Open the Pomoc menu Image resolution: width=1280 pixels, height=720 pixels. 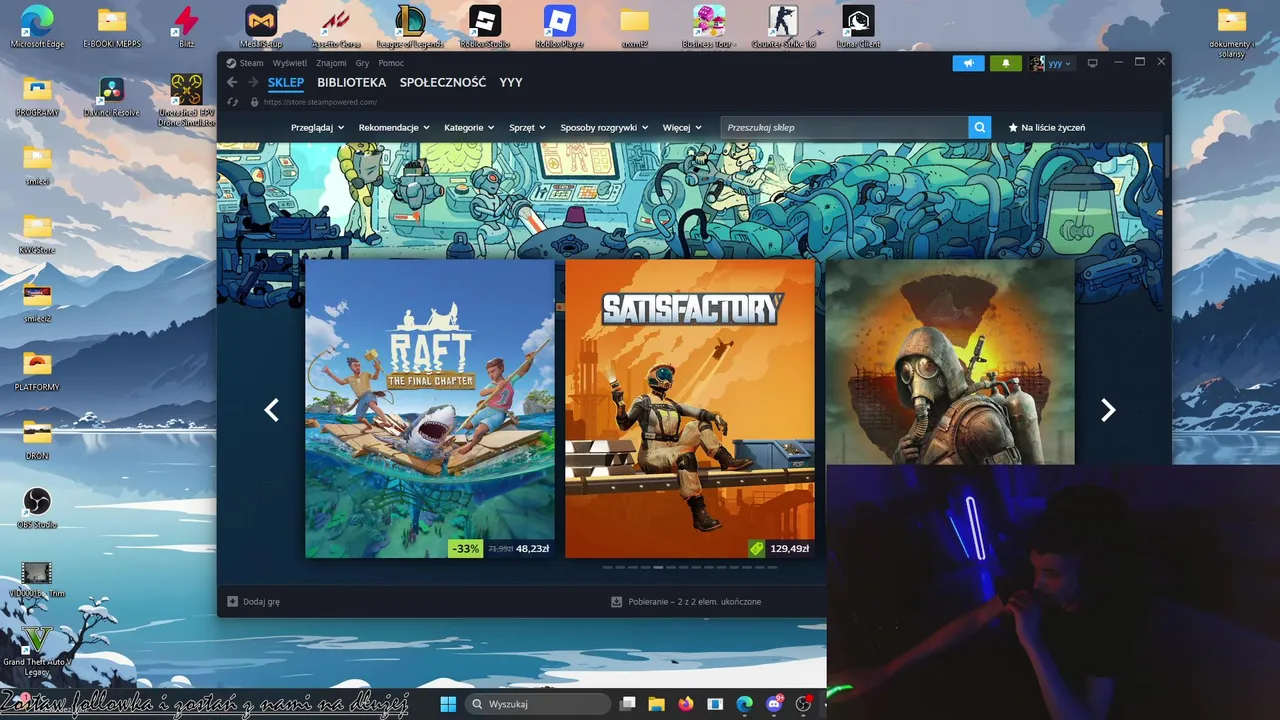pyautogui.click(x=391, y=63)
